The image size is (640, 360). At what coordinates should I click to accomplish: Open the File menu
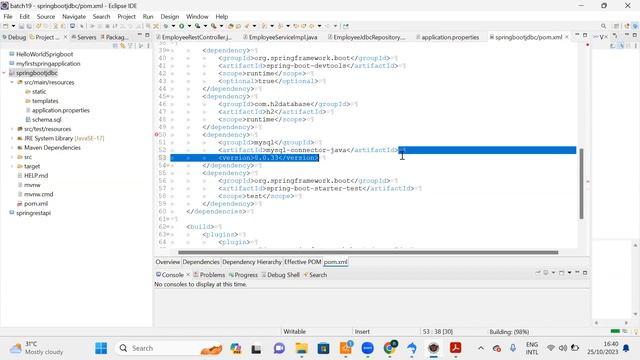(x=8, y=16)
